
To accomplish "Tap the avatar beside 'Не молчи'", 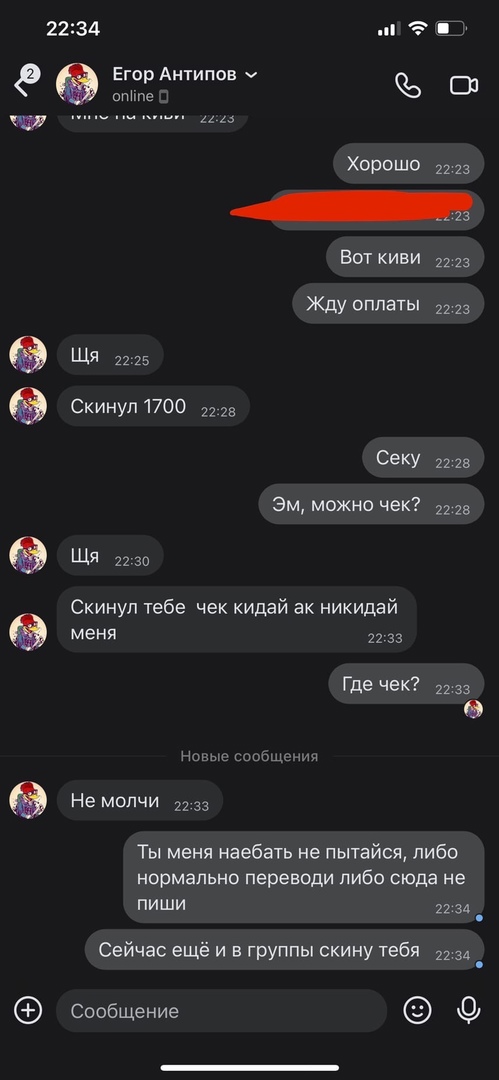I will [28, 800].
